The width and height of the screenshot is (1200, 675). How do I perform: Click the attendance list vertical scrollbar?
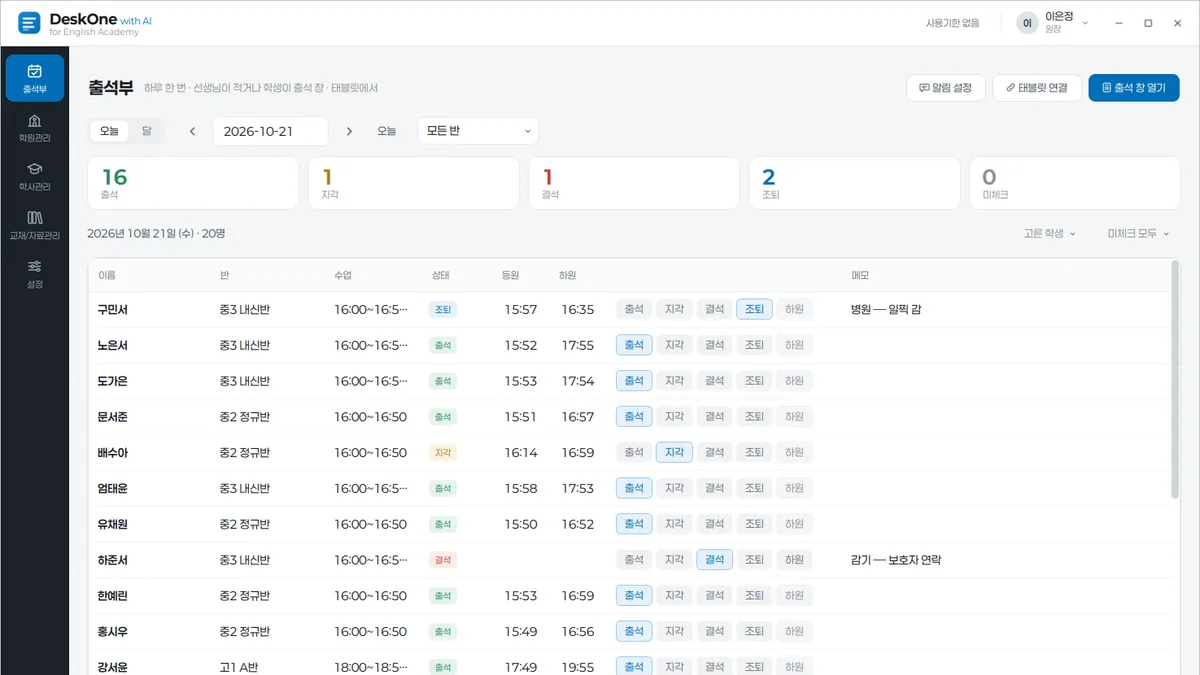click(1174, 380)
